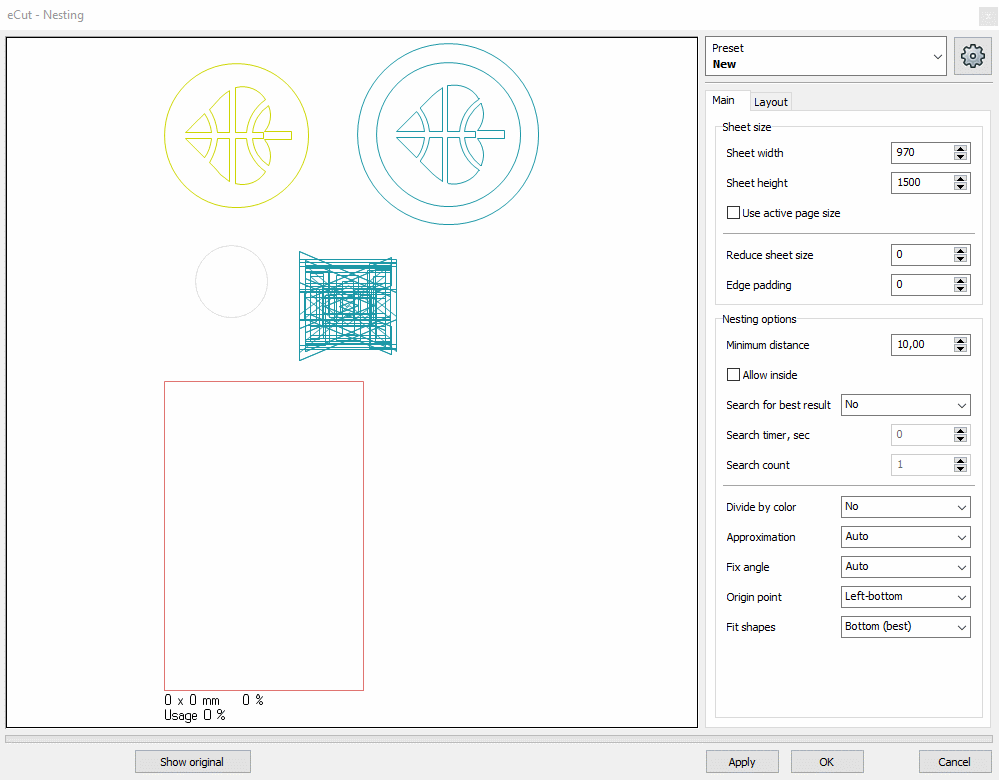Screen dimensions: 999x780
Task: Open the Divide by color dropdown
Action: click(905, 507)
